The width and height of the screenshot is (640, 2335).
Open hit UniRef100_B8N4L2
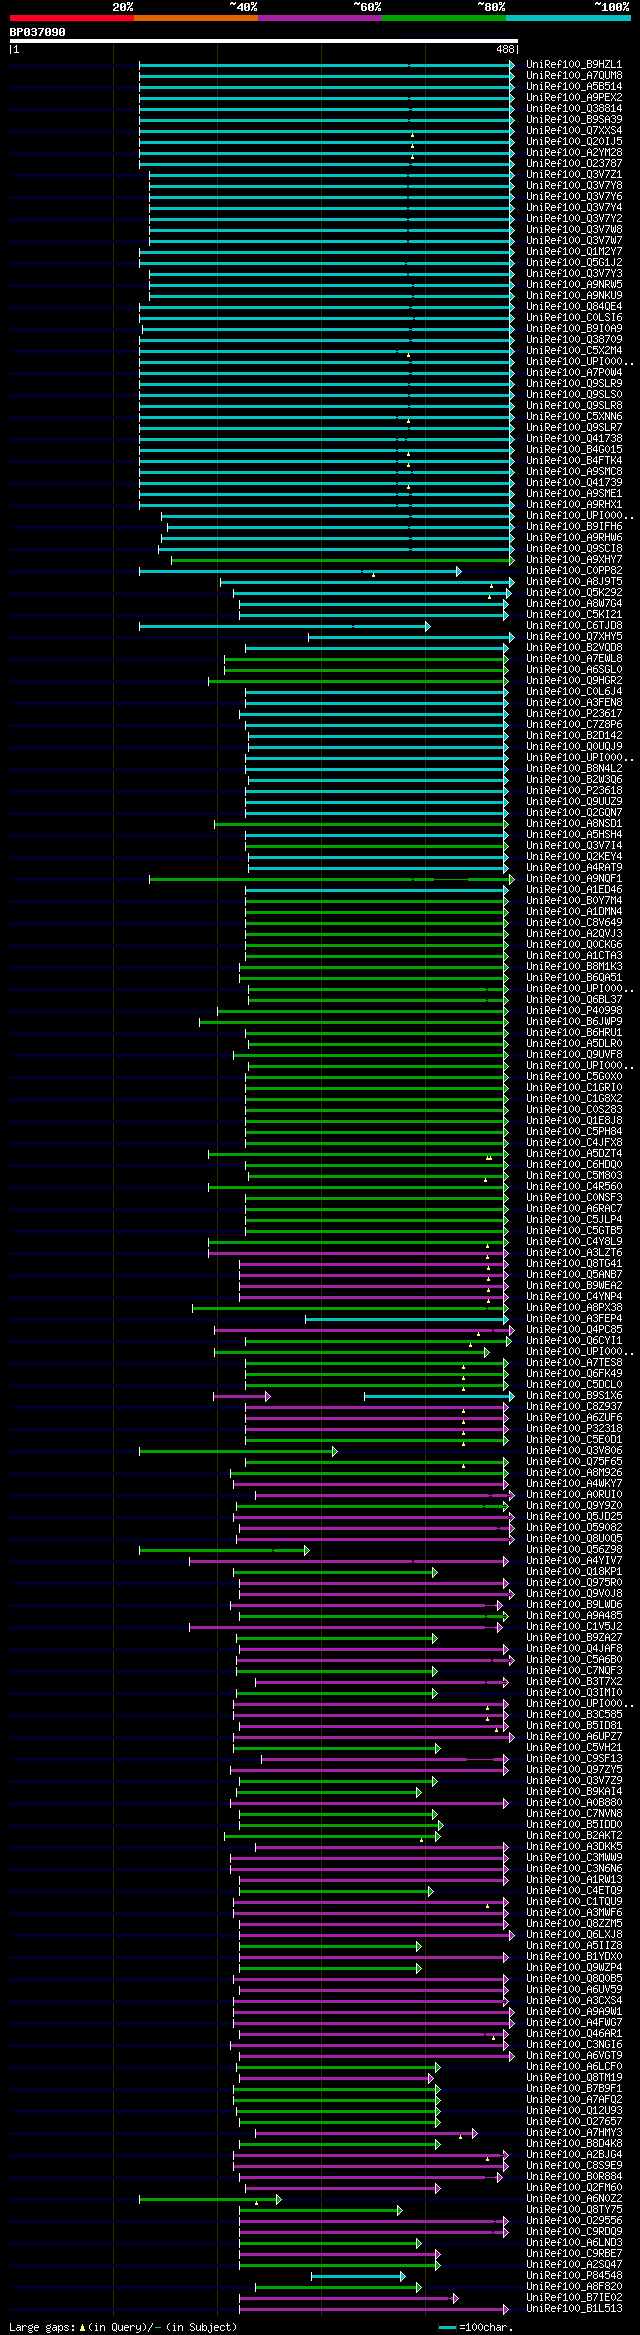(x=574, y=769)
